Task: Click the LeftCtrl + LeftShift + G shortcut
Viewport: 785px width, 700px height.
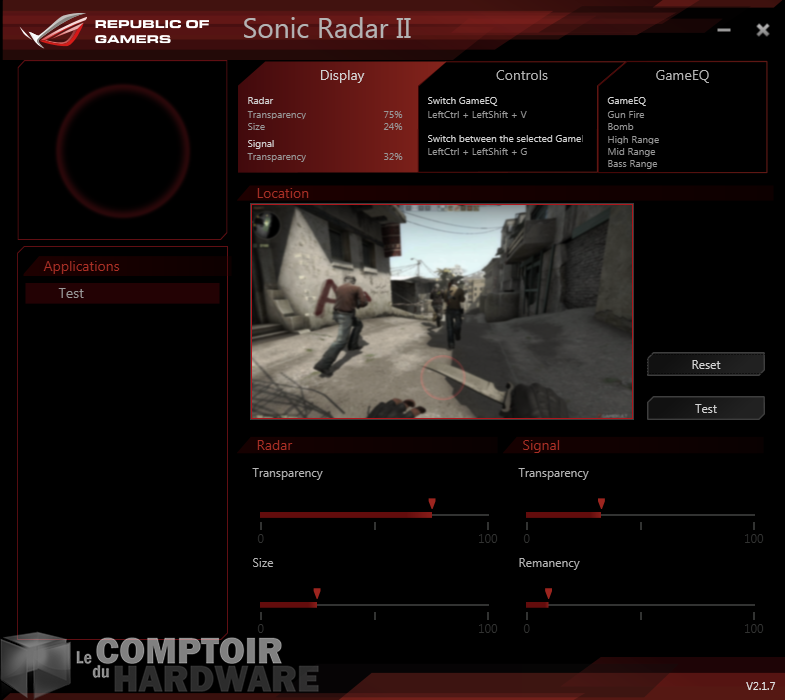Action: pos(477,152)
